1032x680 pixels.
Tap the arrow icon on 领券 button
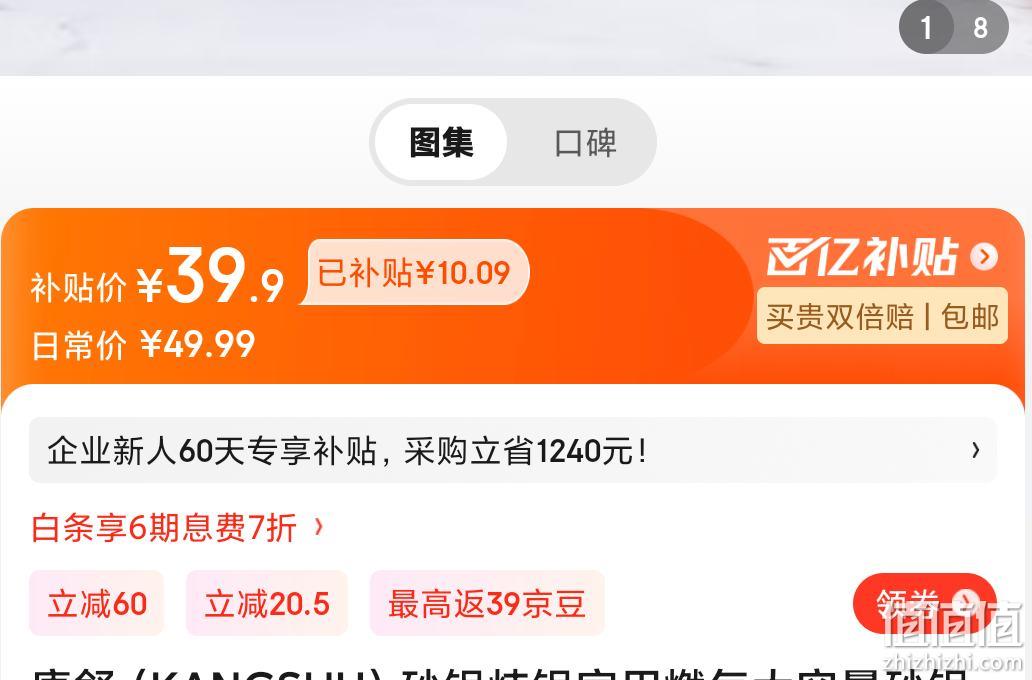tap(966, 602)
